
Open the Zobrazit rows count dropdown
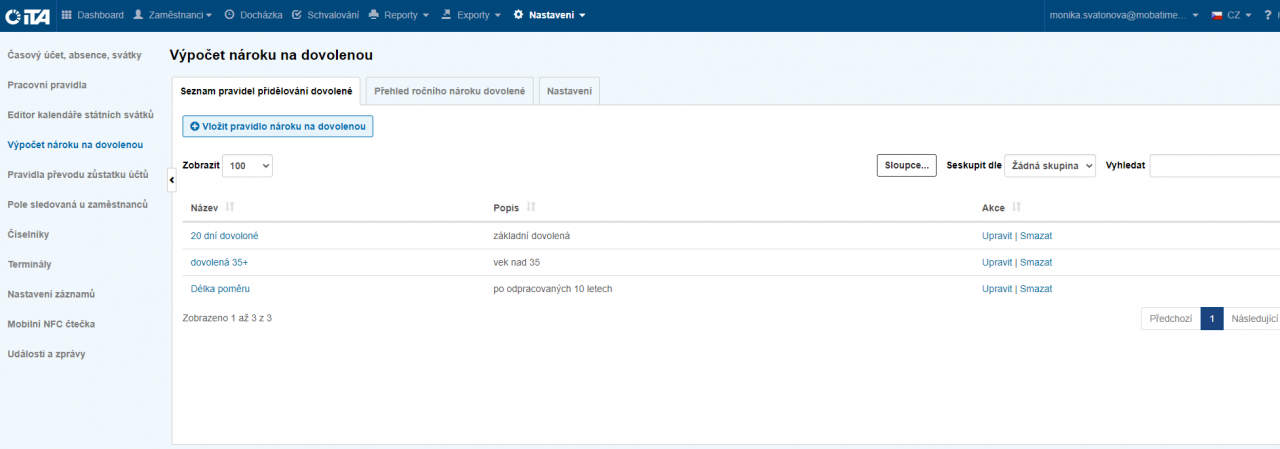(247, 166)
